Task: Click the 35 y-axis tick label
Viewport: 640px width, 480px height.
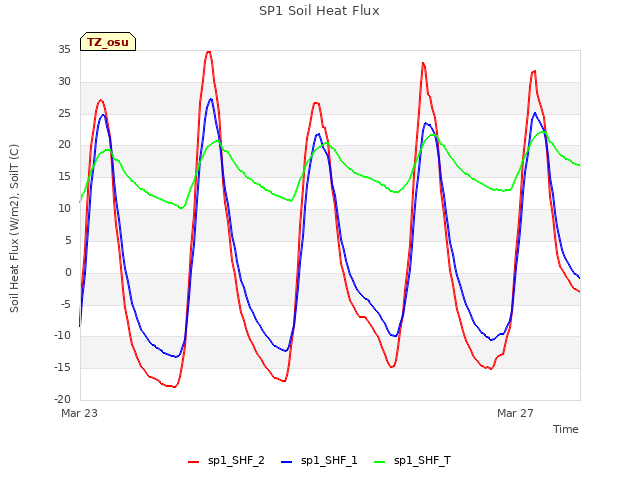Action: (64, 49)
